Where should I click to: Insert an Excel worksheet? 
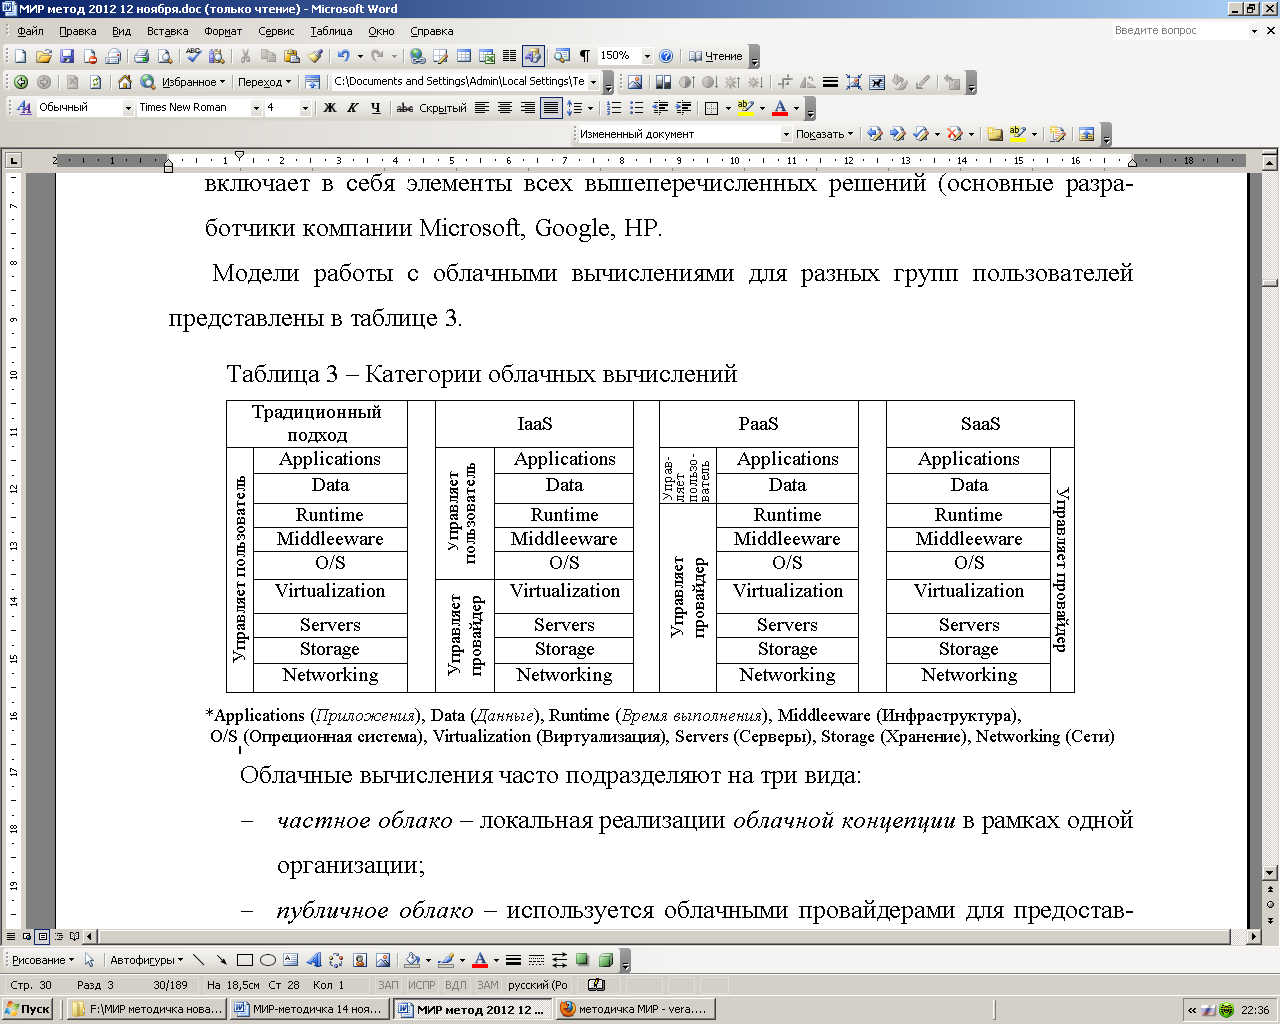[x=487, y=57]
